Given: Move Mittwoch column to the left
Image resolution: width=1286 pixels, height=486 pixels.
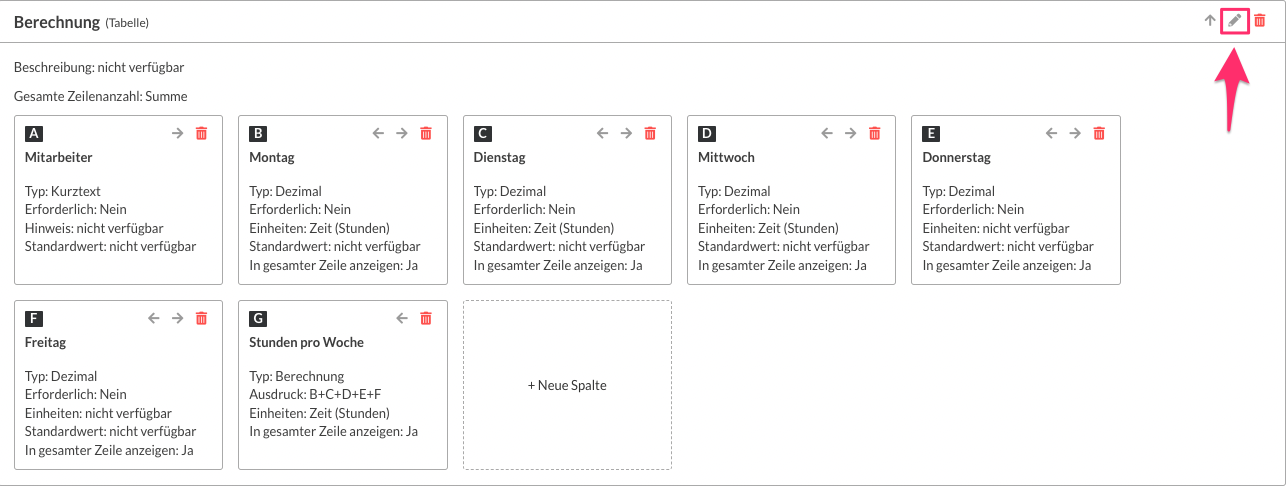Looking at the screenshot, I should (827, 133).
